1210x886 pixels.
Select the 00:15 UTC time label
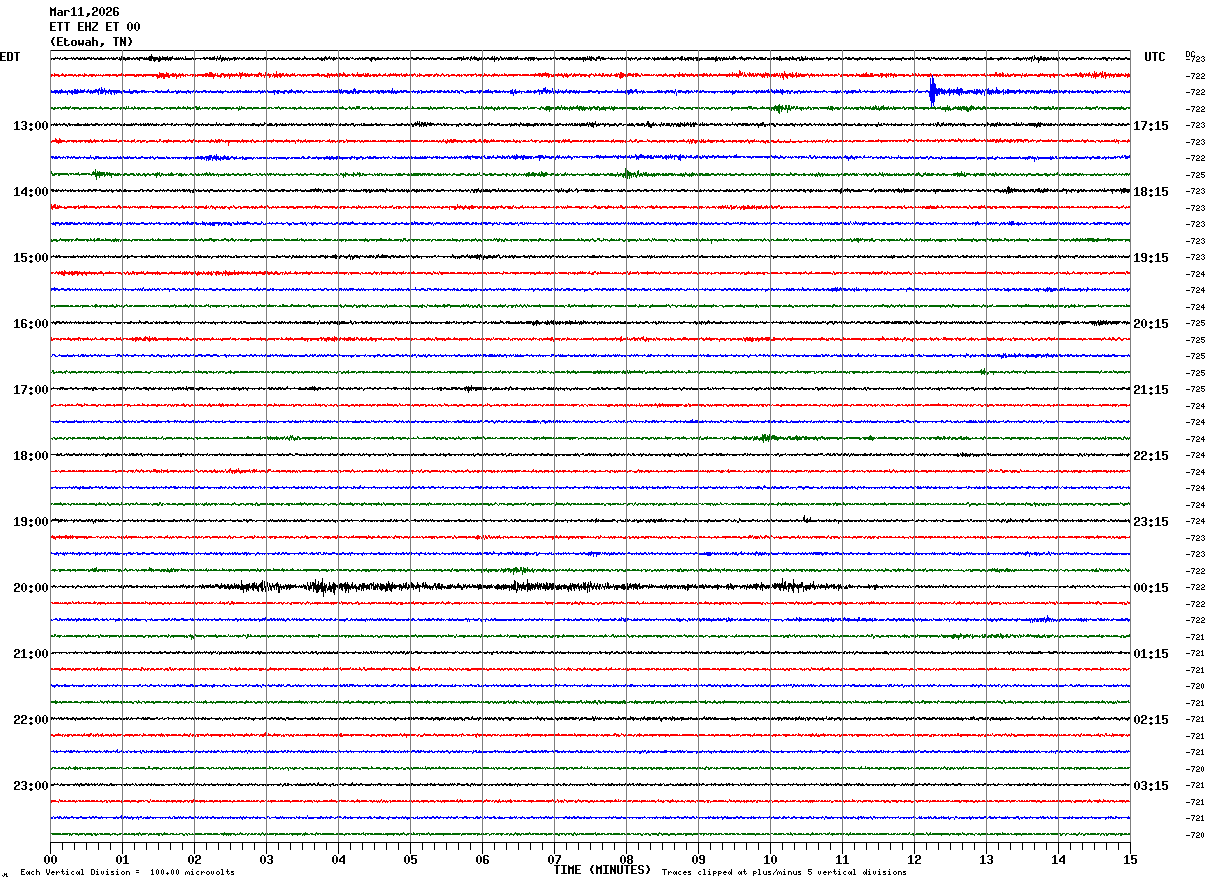coord(1151,588)
